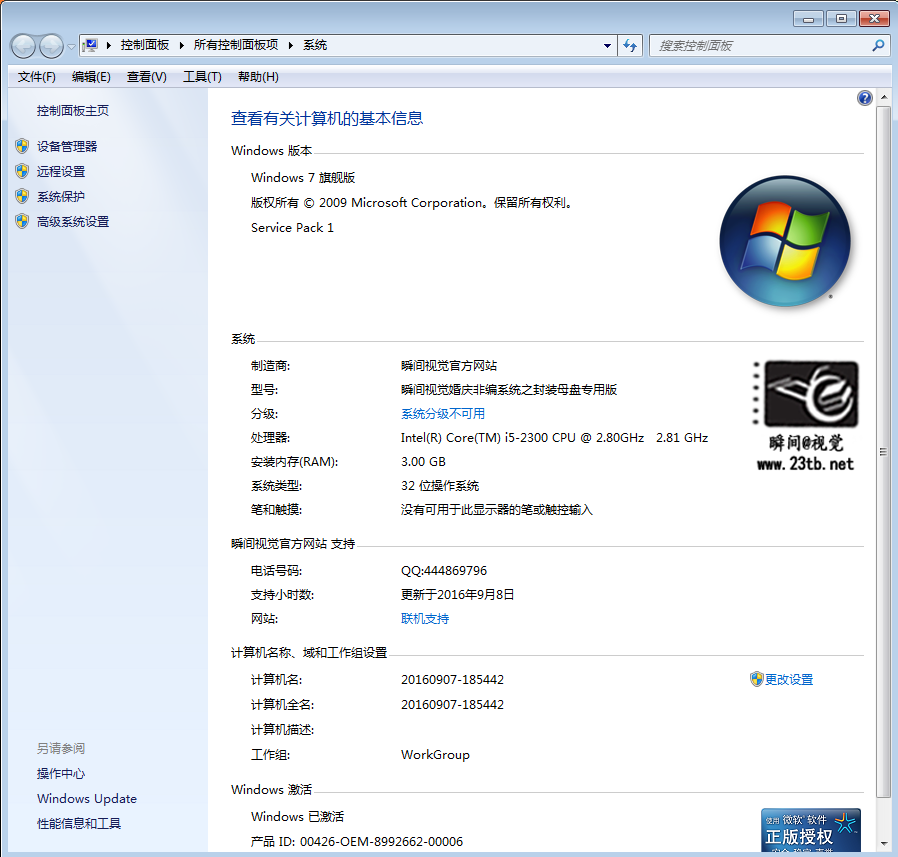Click the Forward navigation arrow button
This screenshot has height=857, width=898.
coord(52,46)
